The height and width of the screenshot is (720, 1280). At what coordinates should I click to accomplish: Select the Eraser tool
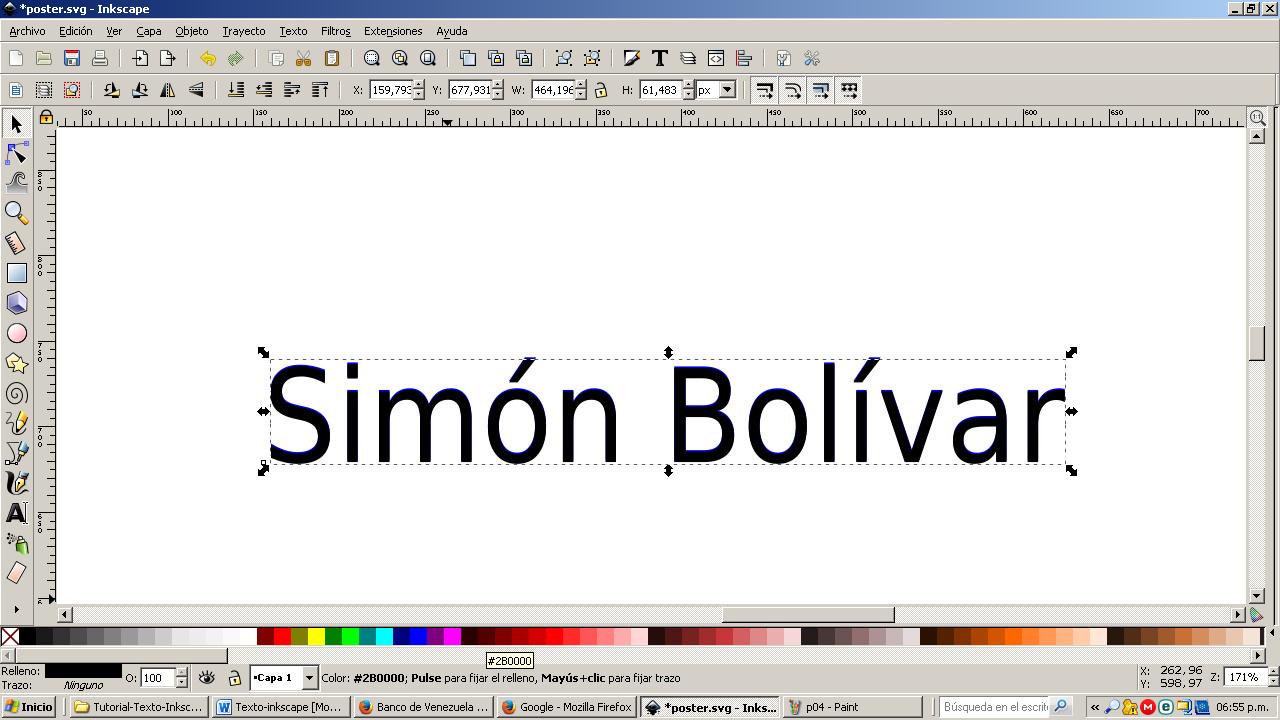[x=16, y=573]
